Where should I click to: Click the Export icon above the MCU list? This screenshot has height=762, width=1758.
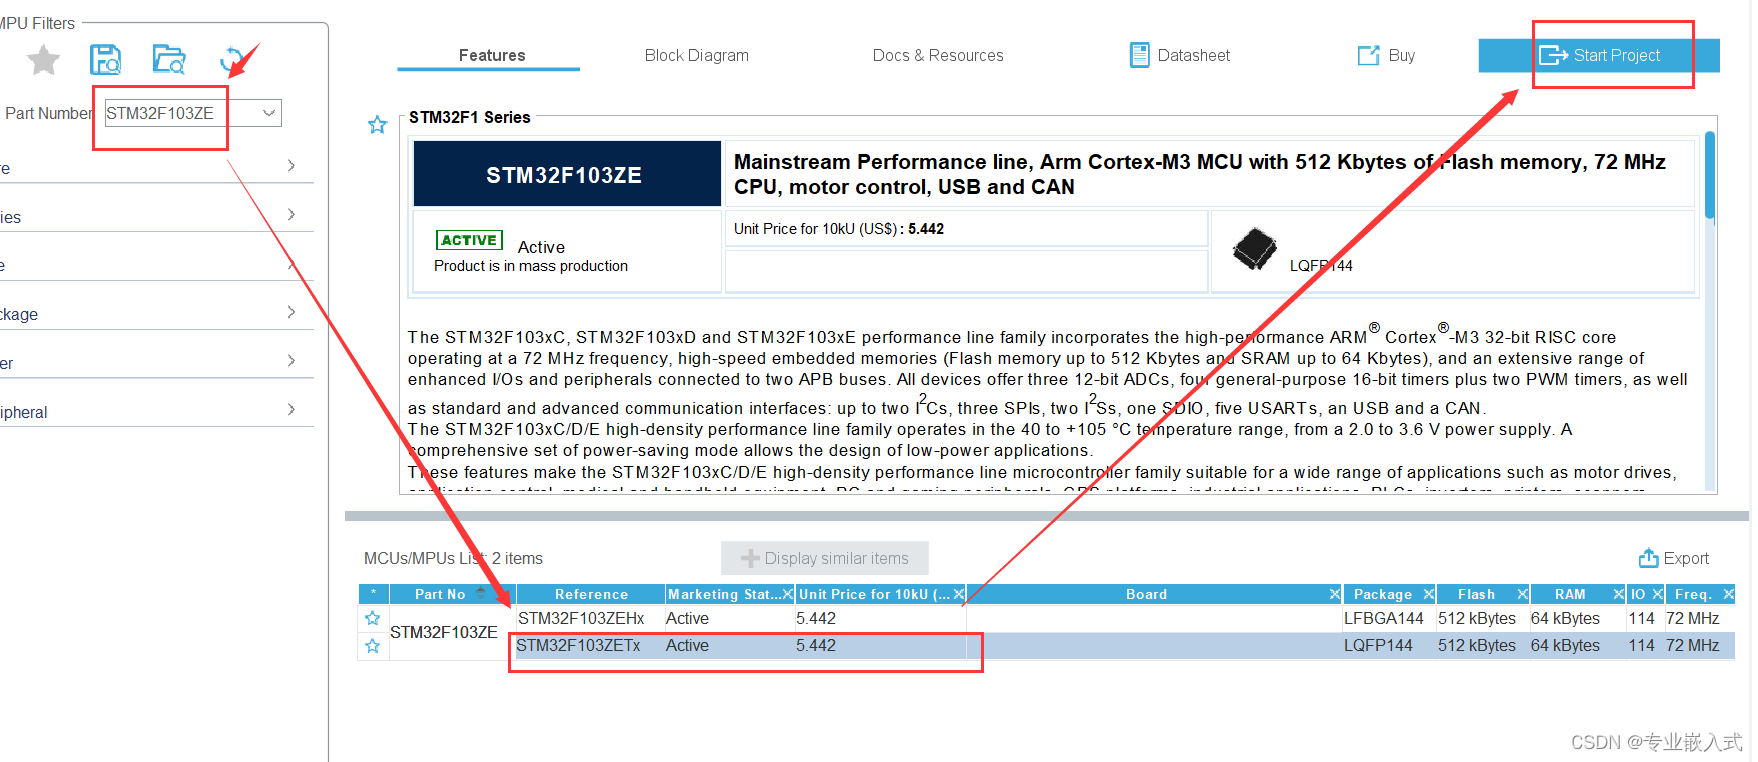1648,558
